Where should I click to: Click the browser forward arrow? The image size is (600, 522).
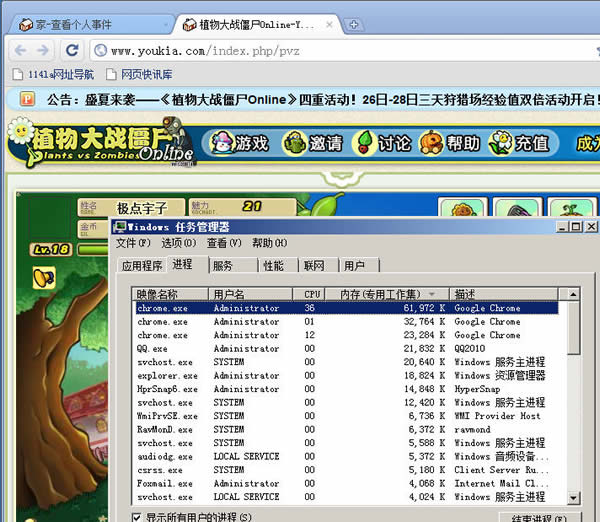tap(43, 50)
